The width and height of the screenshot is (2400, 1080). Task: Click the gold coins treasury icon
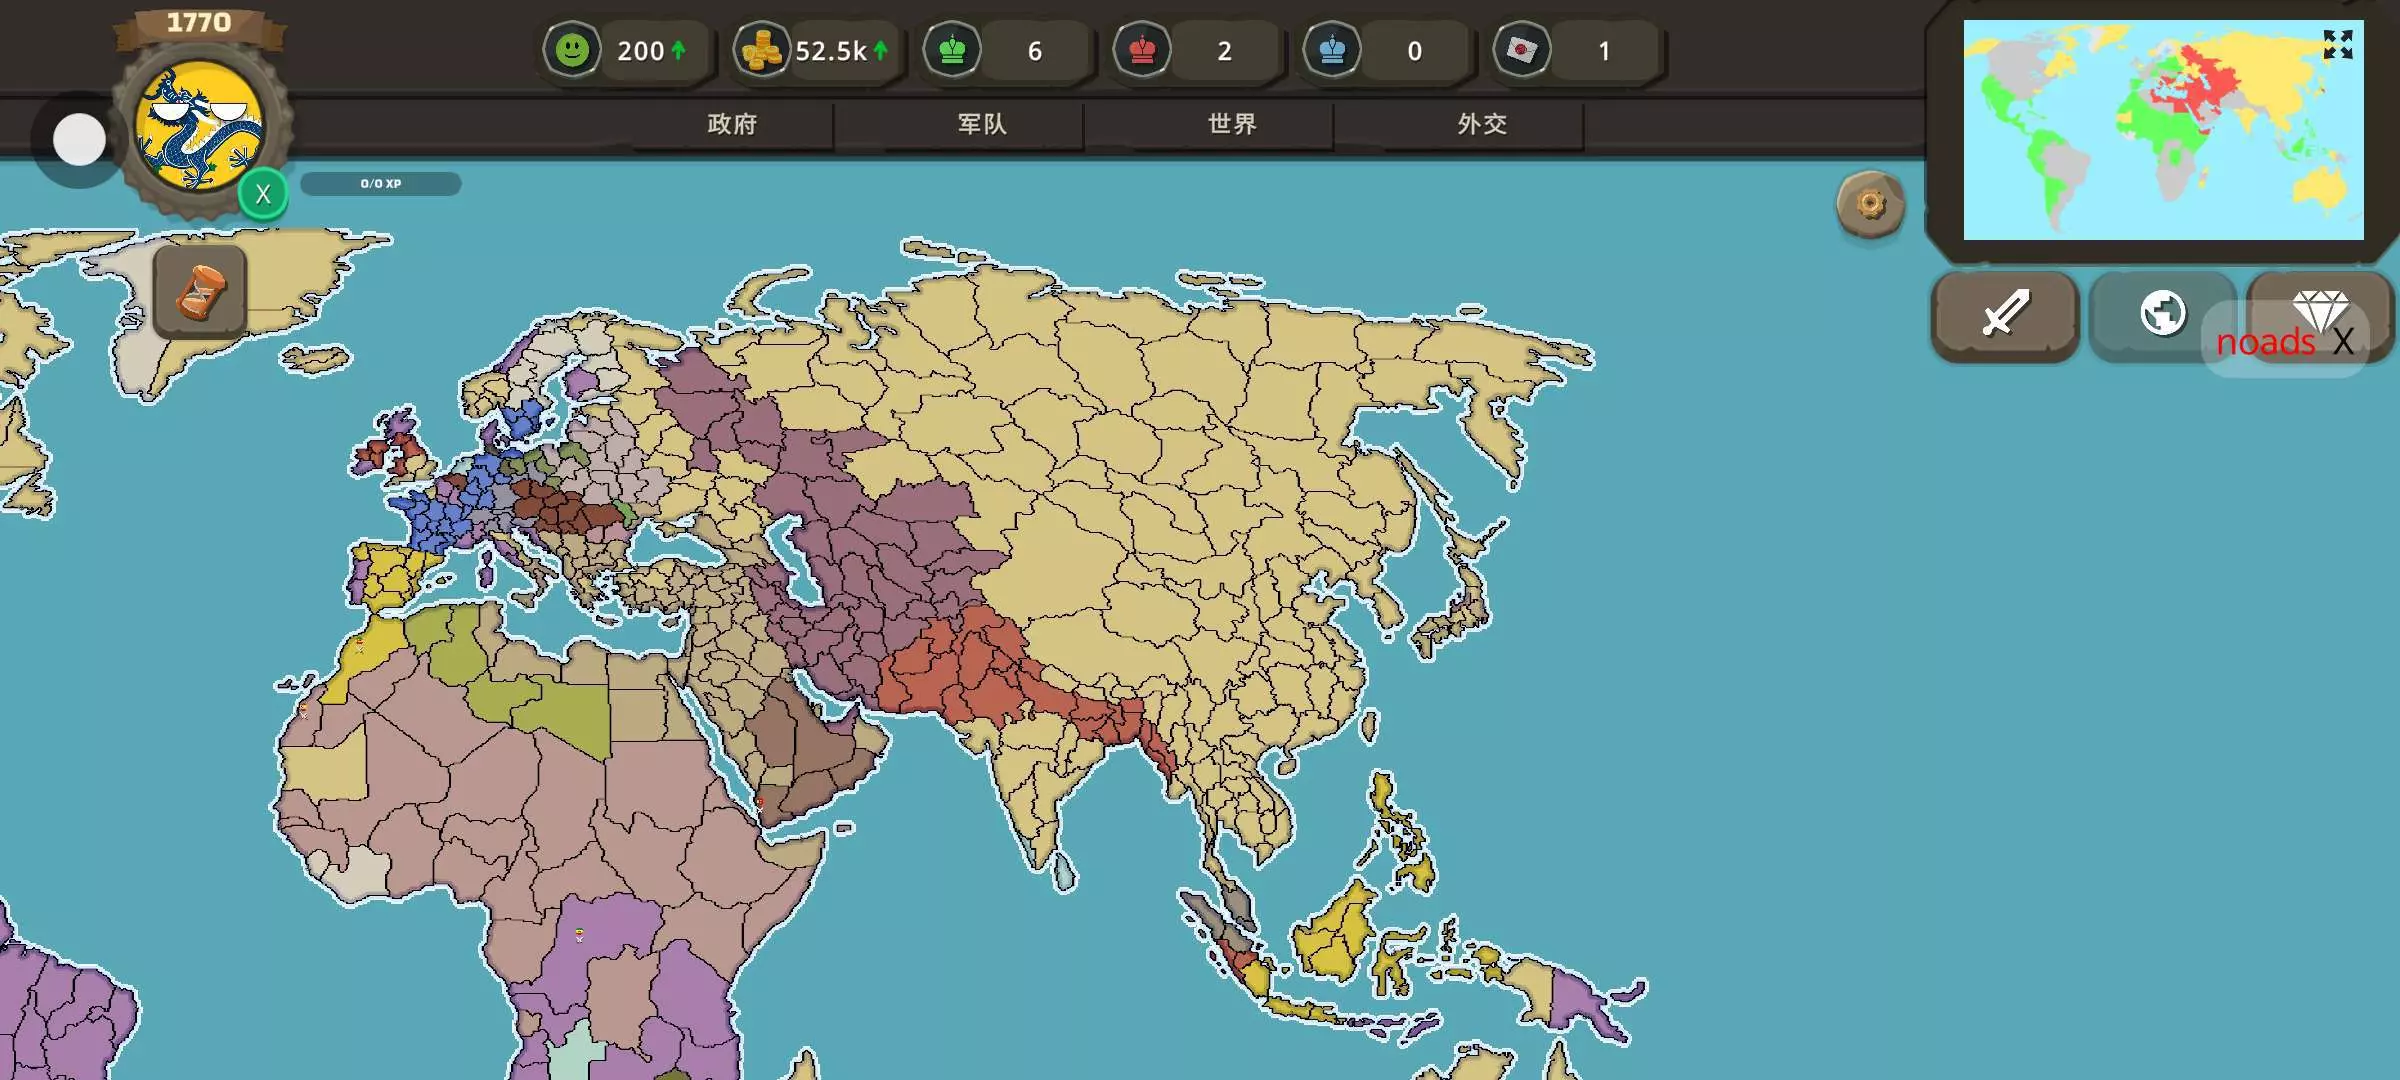[762, 50]
